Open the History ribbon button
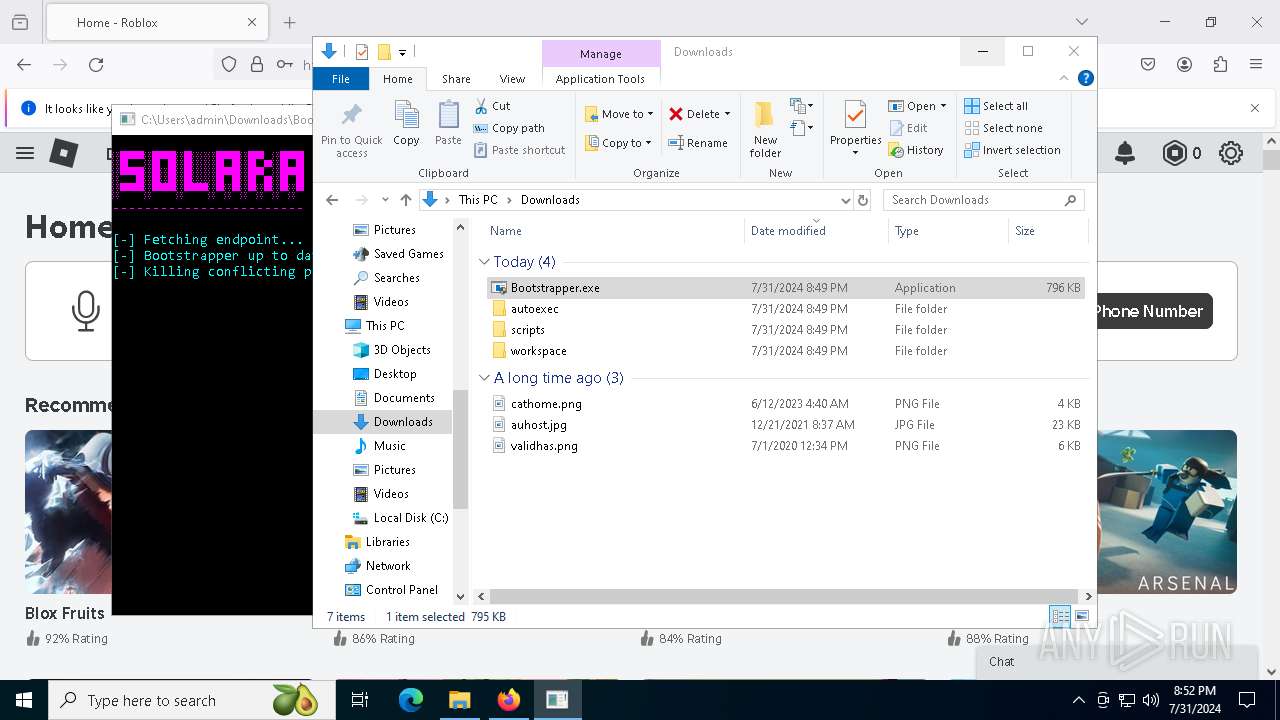The image size is (1280, 720). tap(915, 150)
